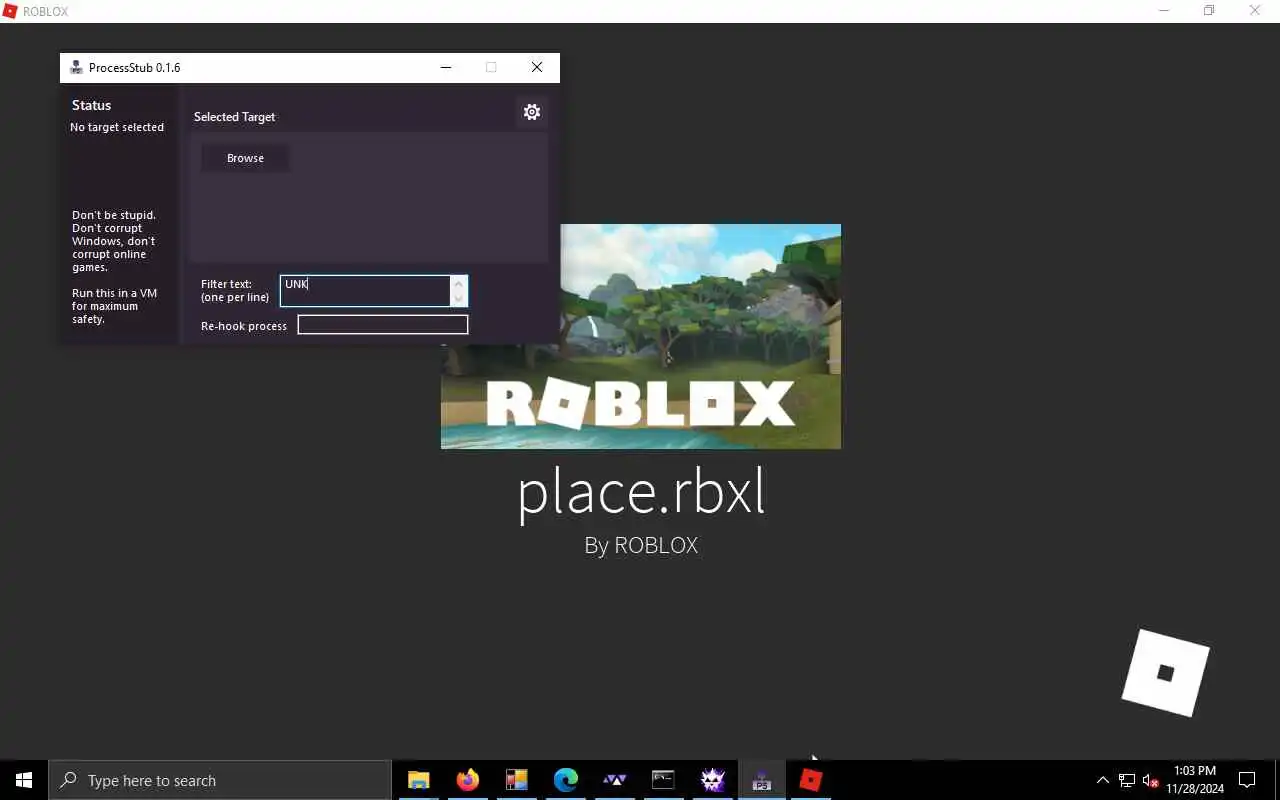This screenshot has height=800, width=1280.
Task: Show hidden system tray icons
Action: point(1103,780)
